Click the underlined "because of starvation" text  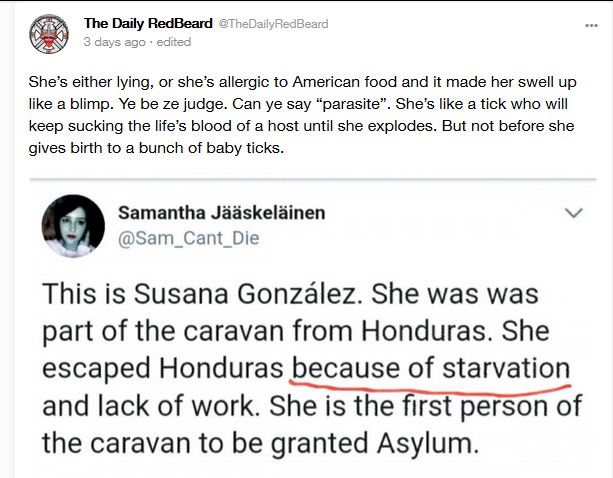pos(430,367)
